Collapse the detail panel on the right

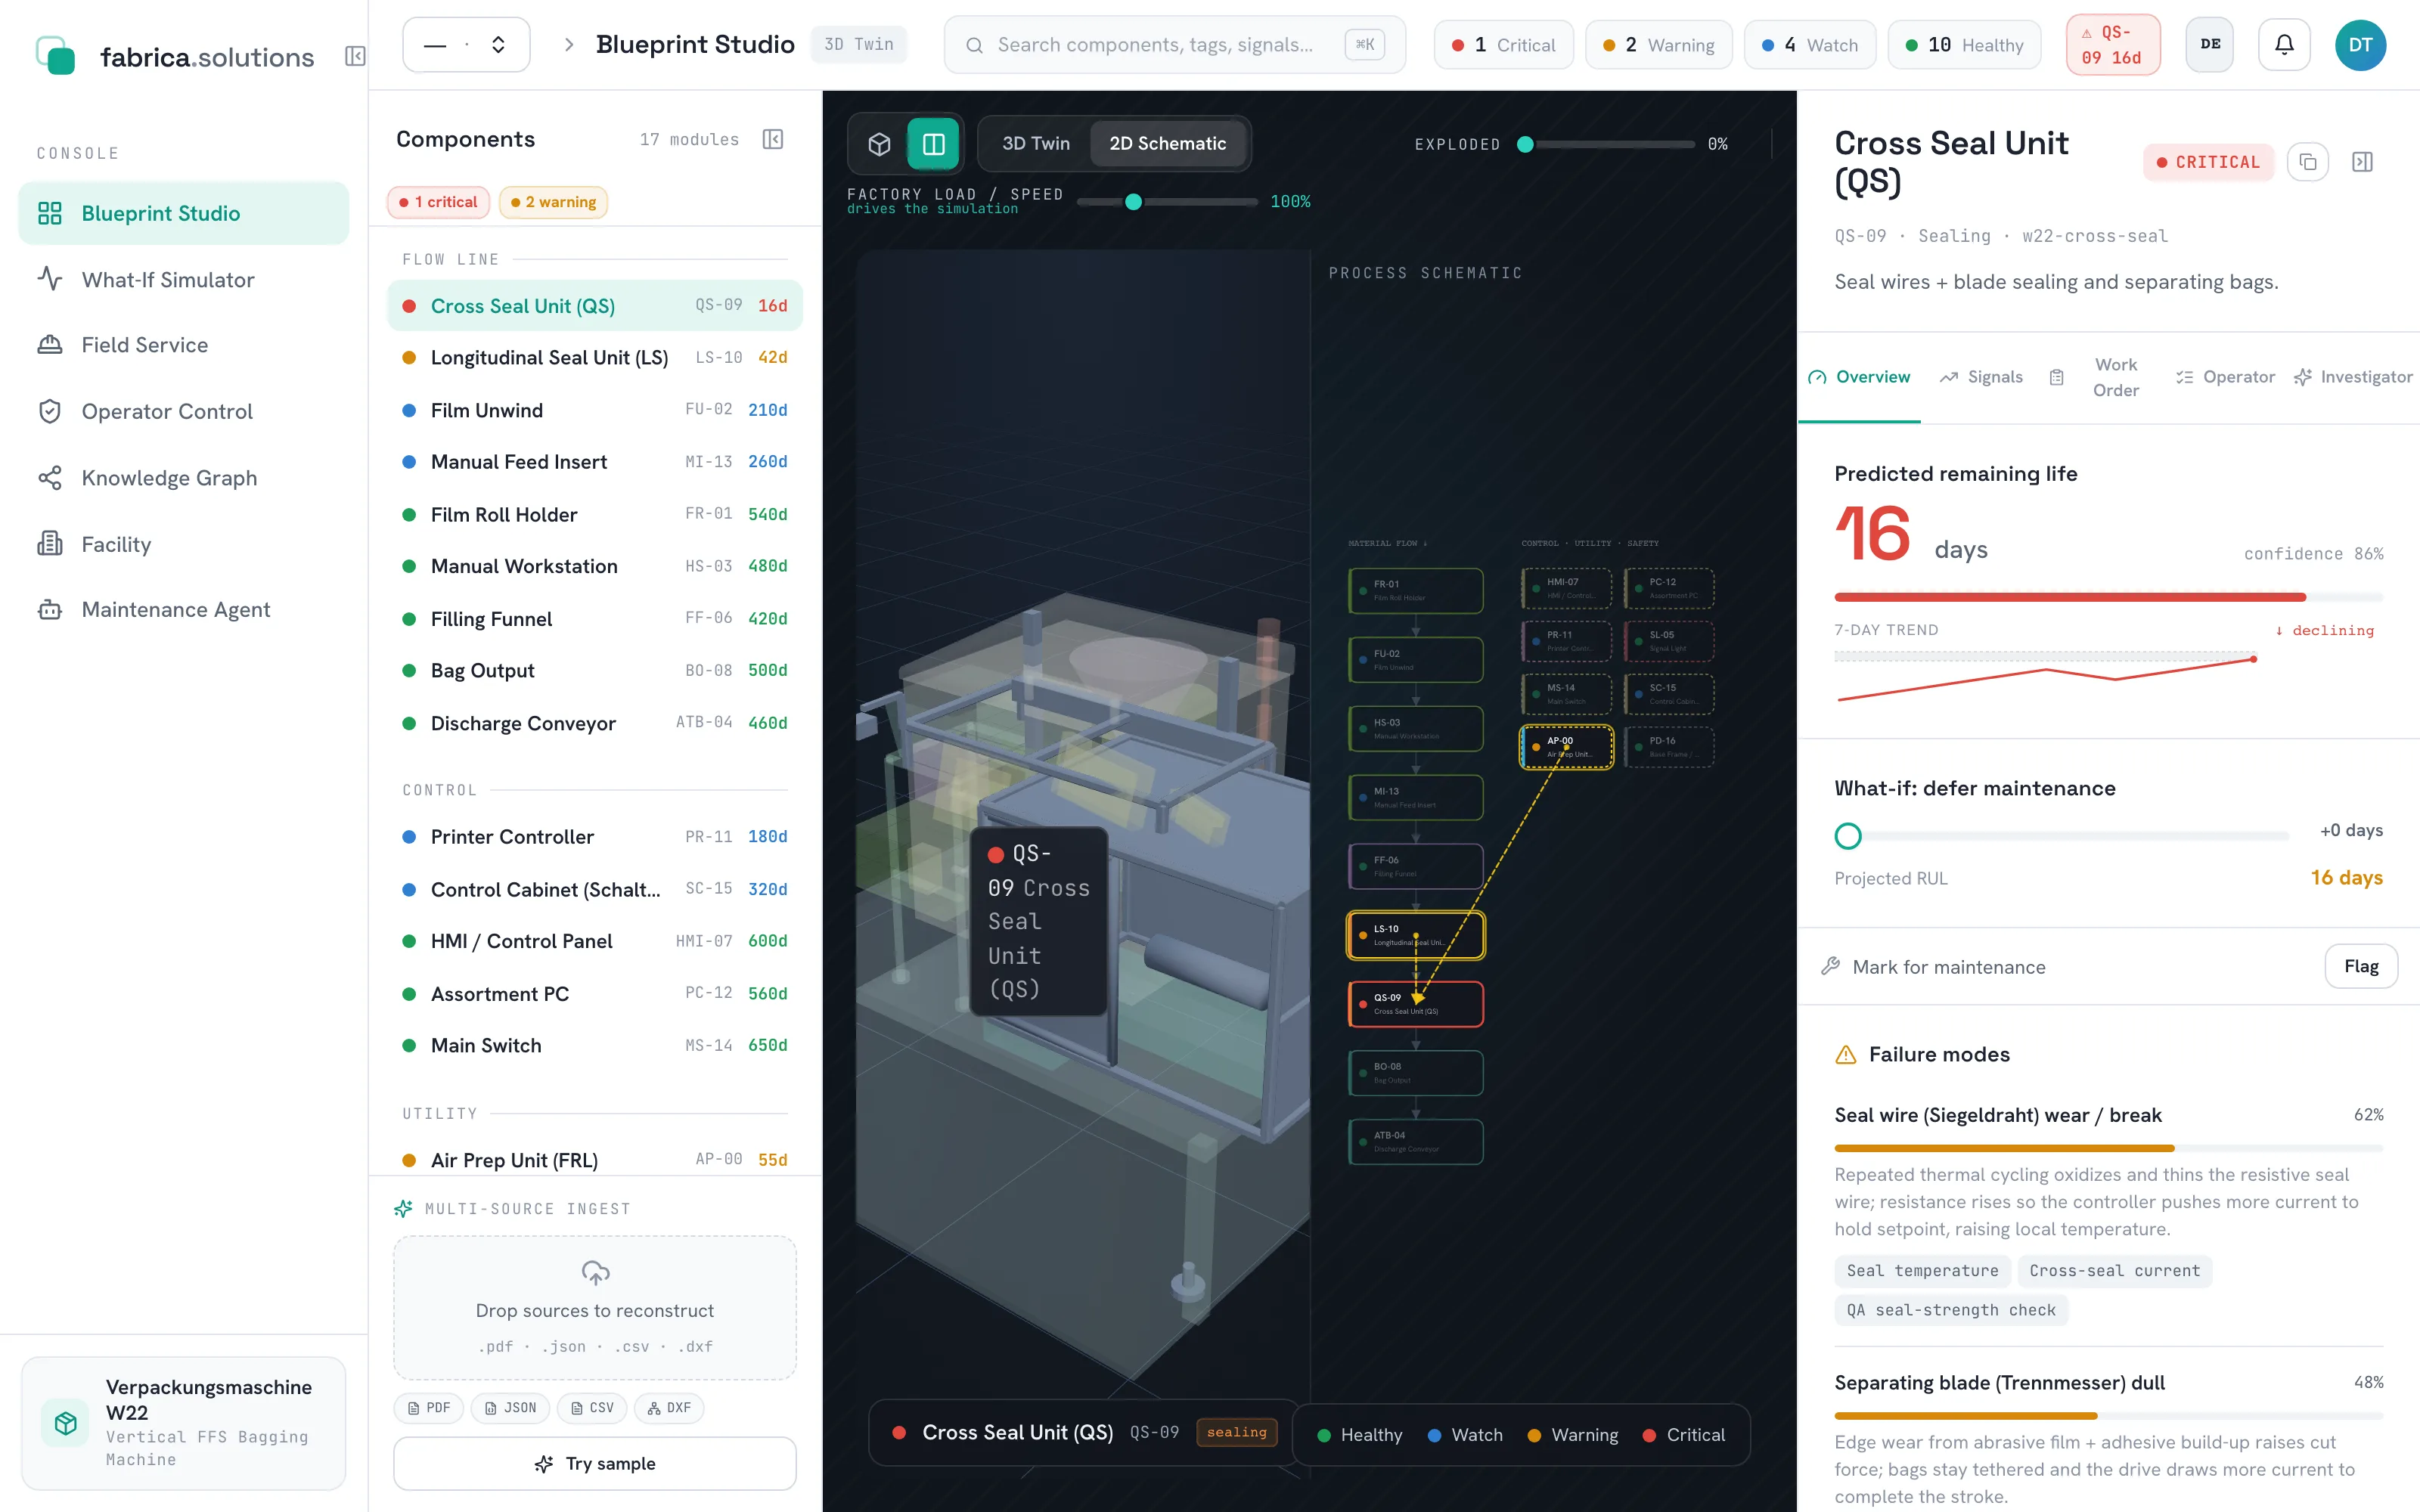point(2362,162)
